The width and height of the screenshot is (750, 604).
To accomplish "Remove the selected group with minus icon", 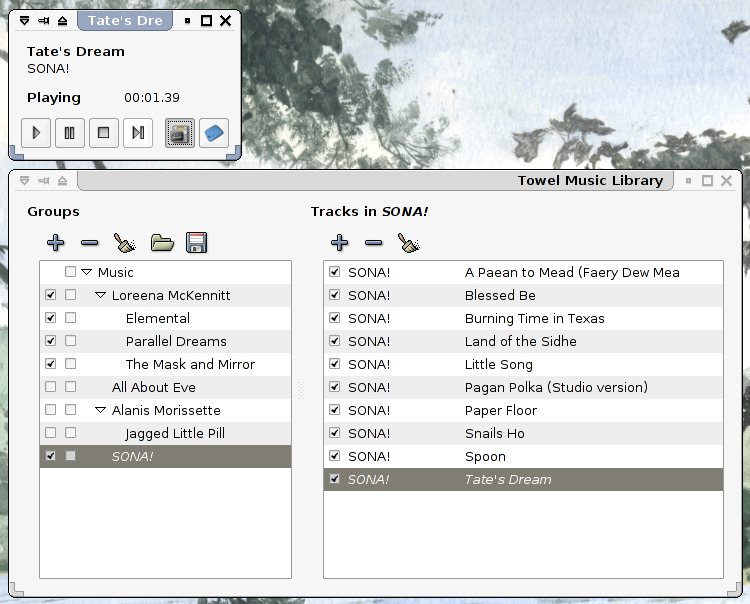I will [x=89, y=242].
